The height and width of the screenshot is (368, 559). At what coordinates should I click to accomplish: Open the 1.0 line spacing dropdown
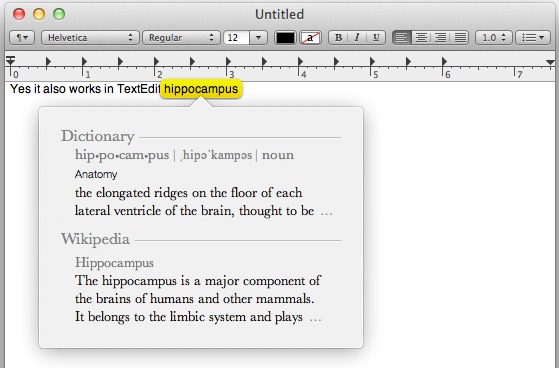(494, 37)
